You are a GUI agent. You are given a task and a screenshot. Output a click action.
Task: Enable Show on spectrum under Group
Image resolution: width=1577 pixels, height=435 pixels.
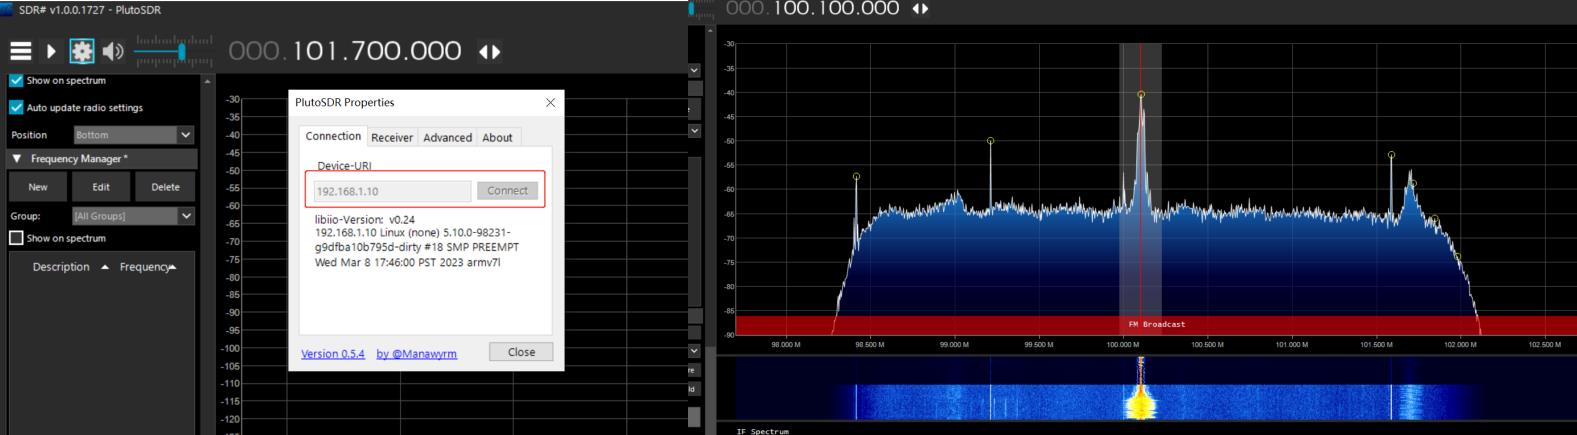(16, 238)
